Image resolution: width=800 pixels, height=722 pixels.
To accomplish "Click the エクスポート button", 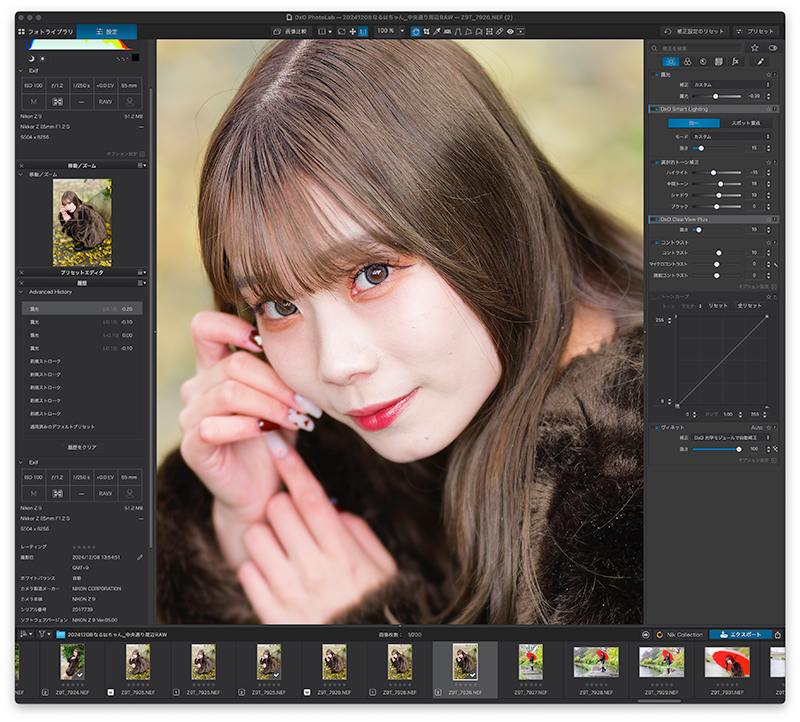I will pyautogui.click(x=740, y=634).
